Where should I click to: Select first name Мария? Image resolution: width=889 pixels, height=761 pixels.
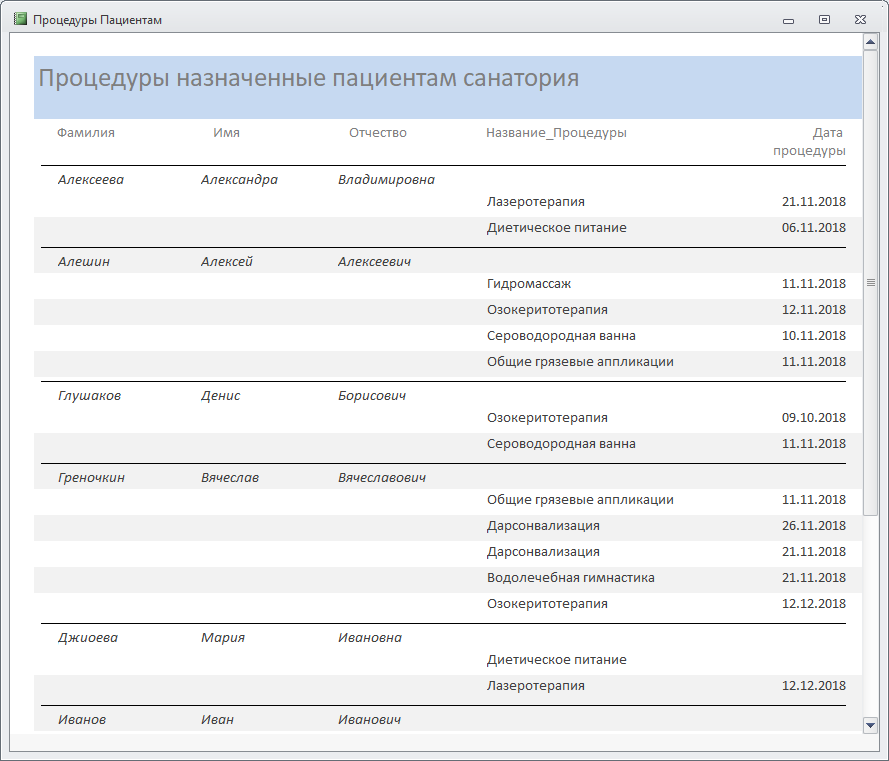tap(223, 638)
